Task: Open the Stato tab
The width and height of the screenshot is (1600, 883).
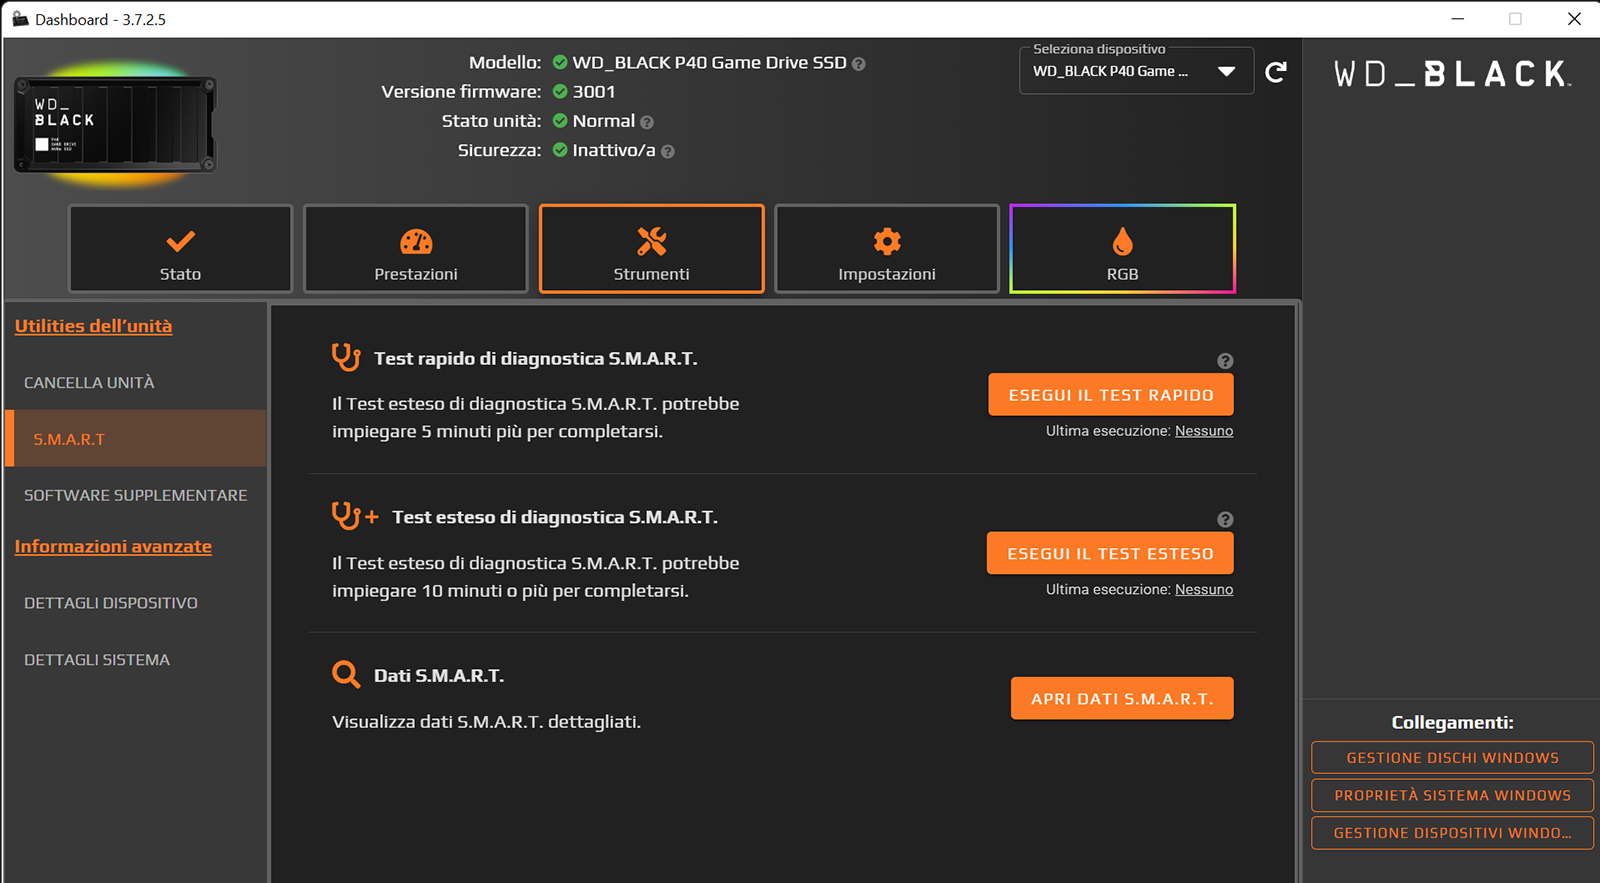Action: (180, 249)
